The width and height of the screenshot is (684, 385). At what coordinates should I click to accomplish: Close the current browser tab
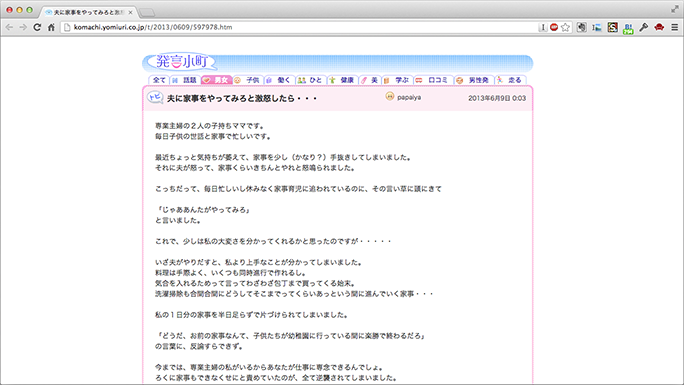pyautogui.click(x=130, y=12)
